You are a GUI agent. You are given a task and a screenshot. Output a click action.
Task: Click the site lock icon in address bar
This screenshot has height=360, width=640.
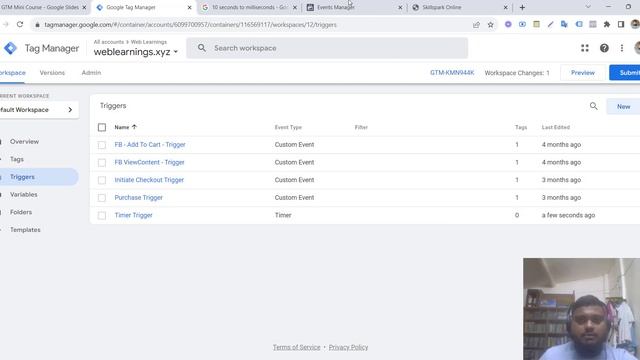tap(37, 25)
